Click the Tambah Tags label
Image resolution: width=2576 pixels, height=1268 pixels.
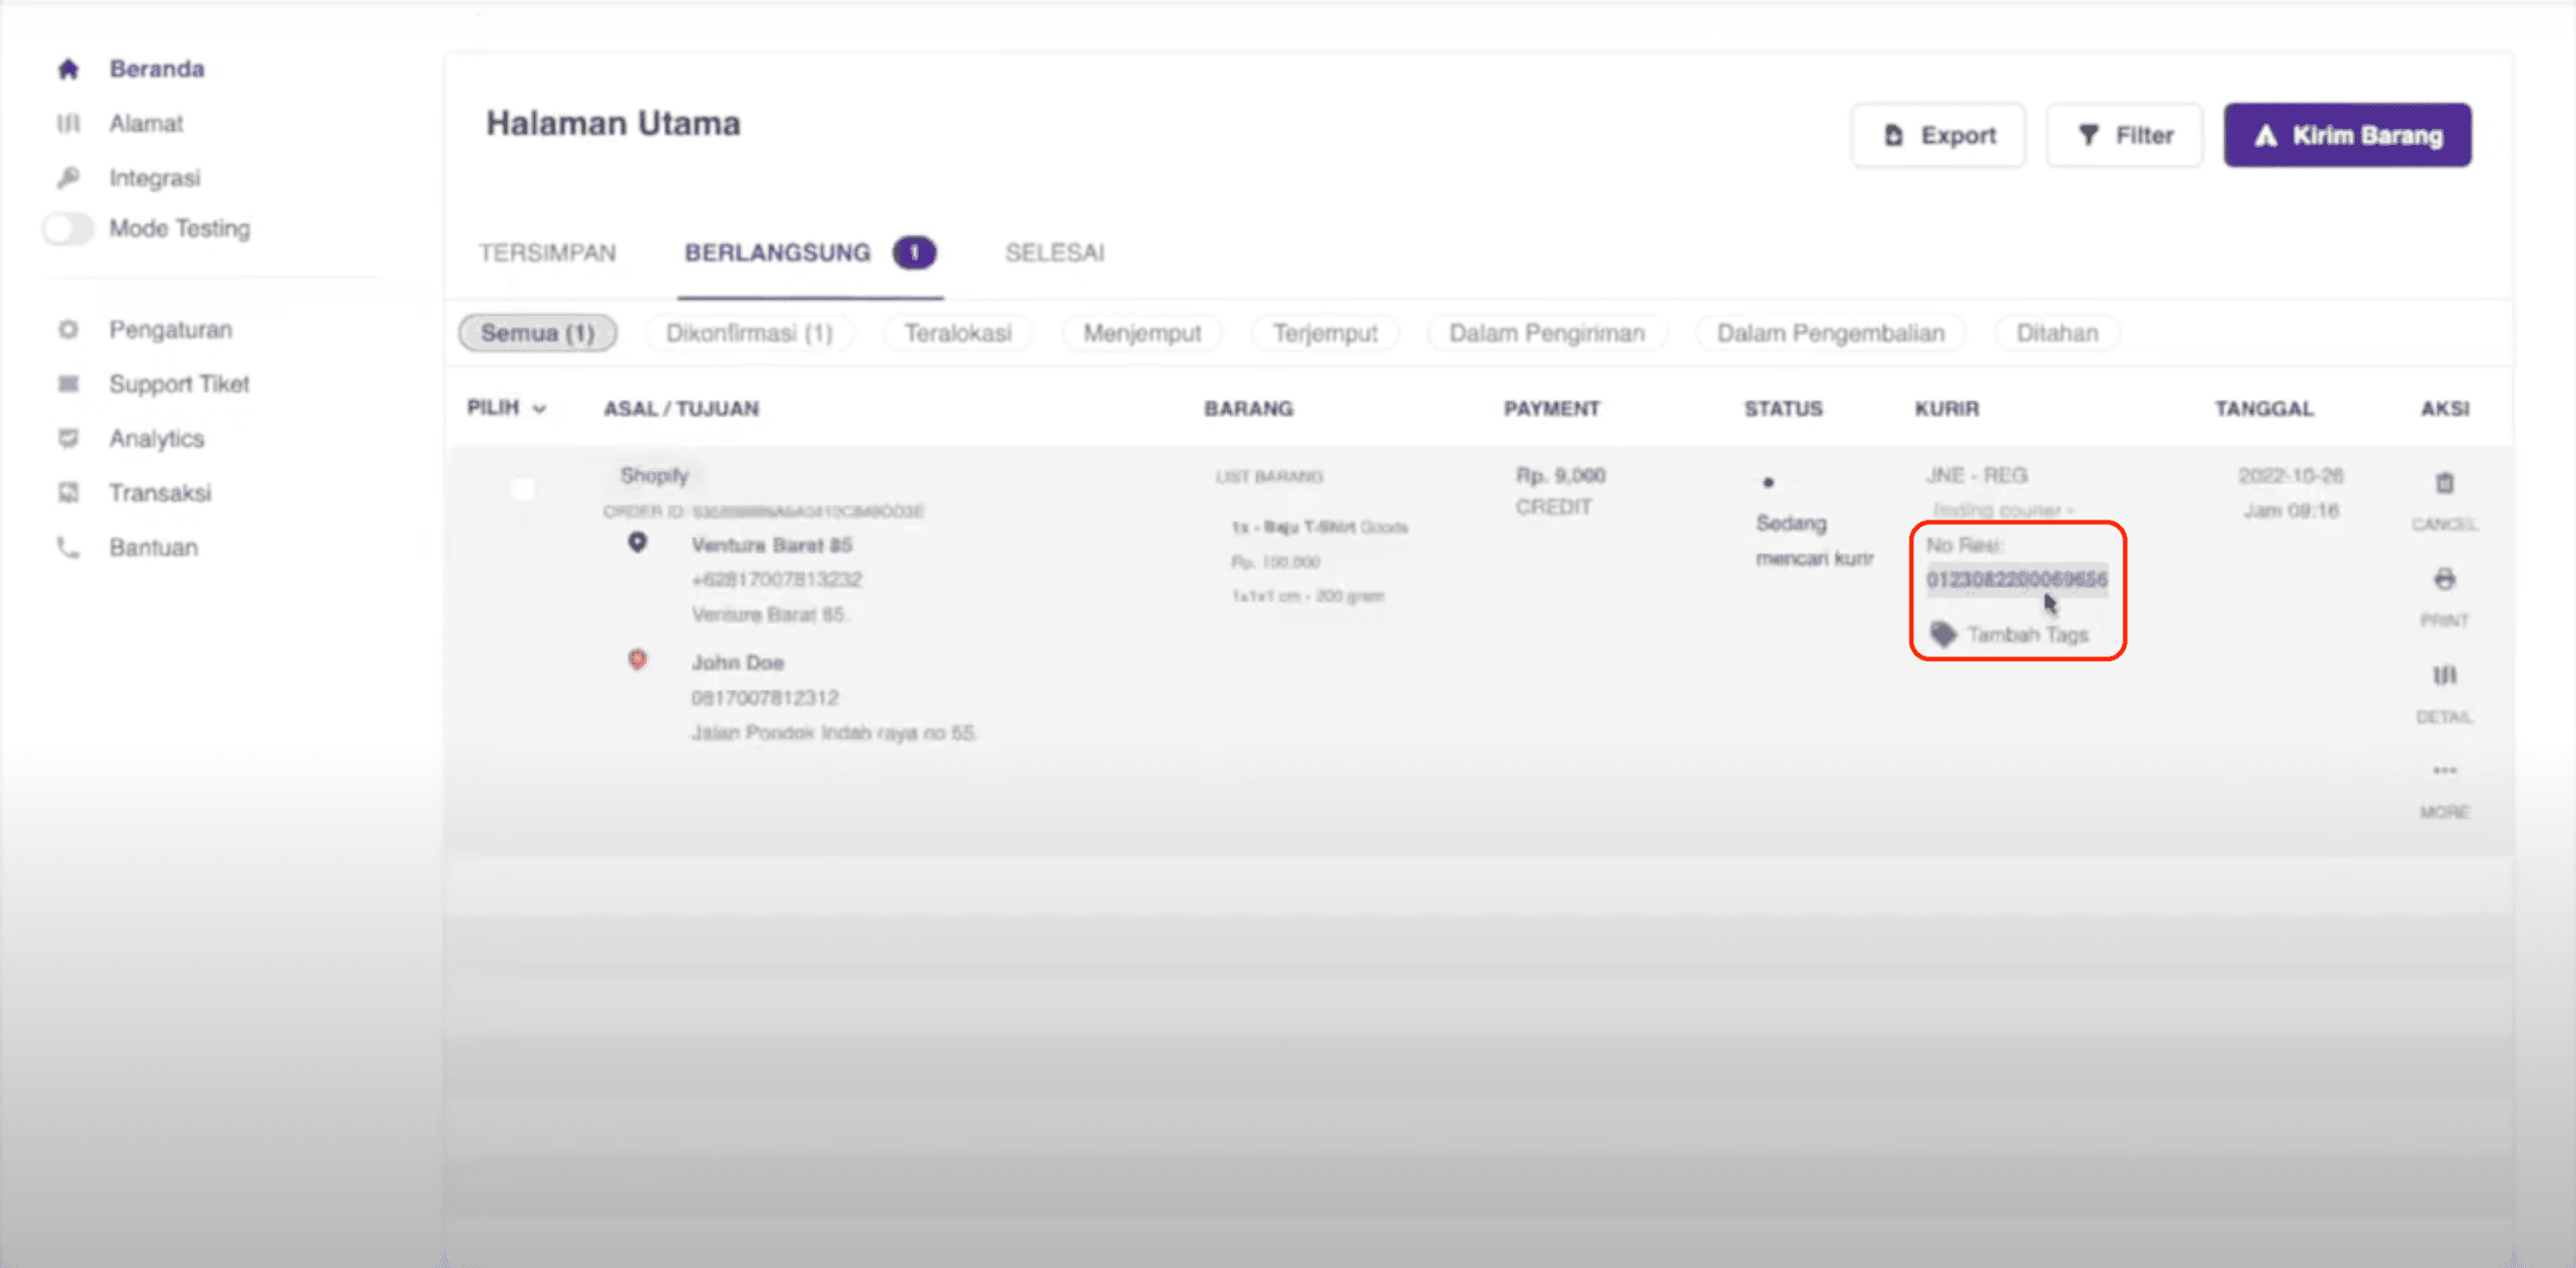(2027, 635)
